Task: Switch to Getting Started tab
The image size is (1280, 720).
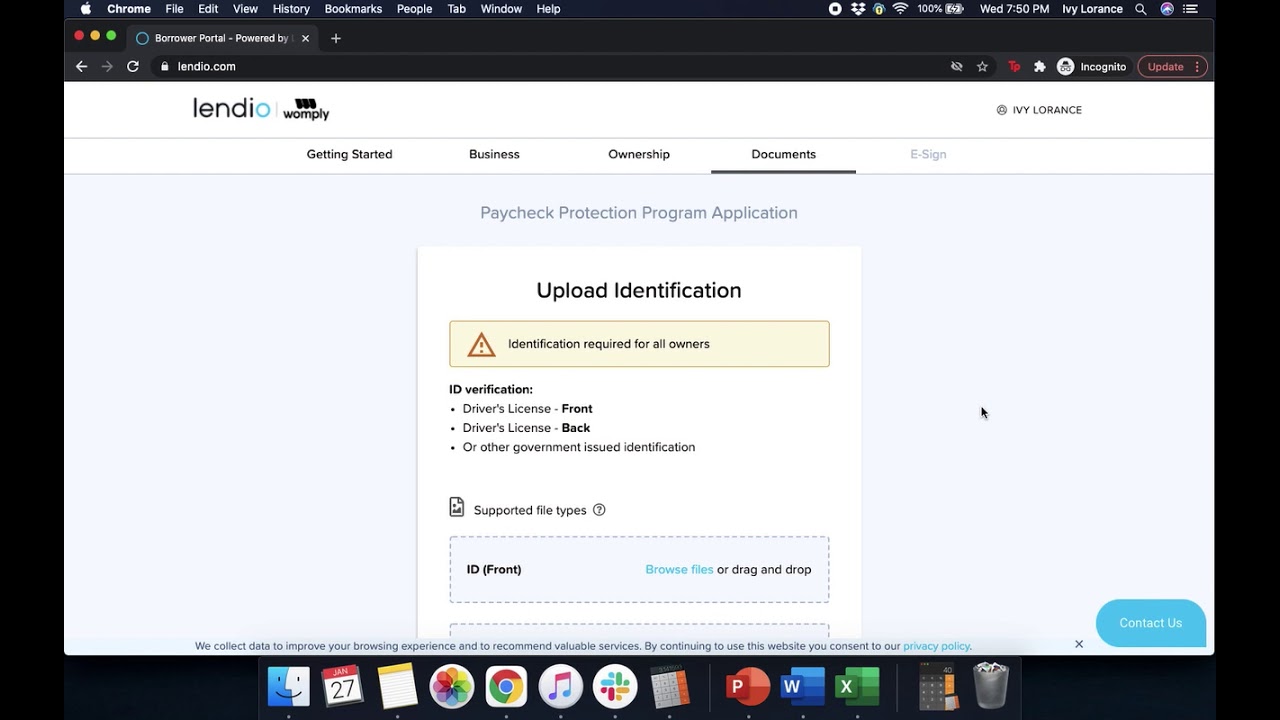Action: coord(349,154)
